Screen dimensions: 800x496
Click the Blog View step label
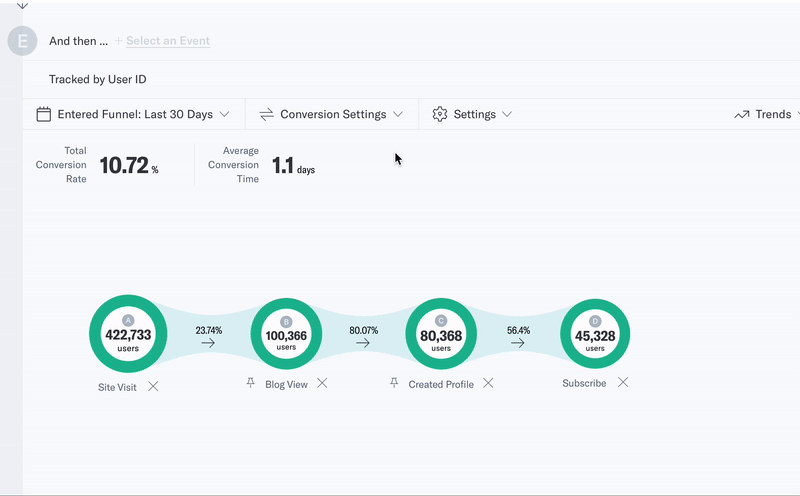click(286, 384)
